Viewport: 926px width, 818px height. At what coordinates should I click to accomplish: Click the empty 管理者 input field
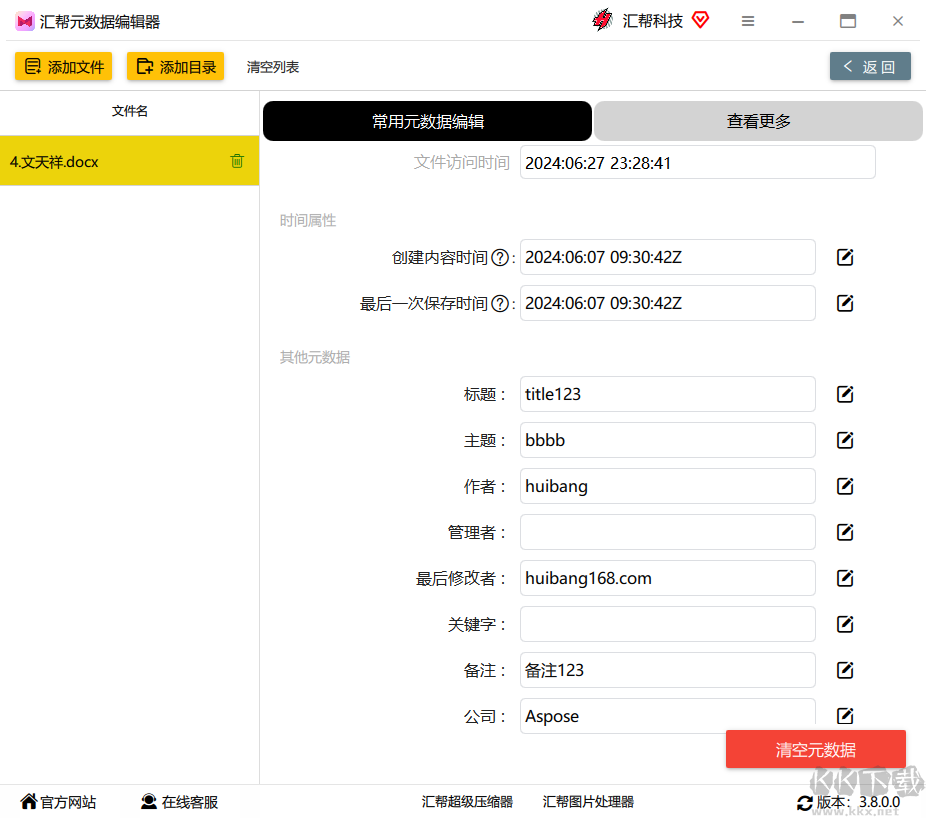[x=667, y=532]
